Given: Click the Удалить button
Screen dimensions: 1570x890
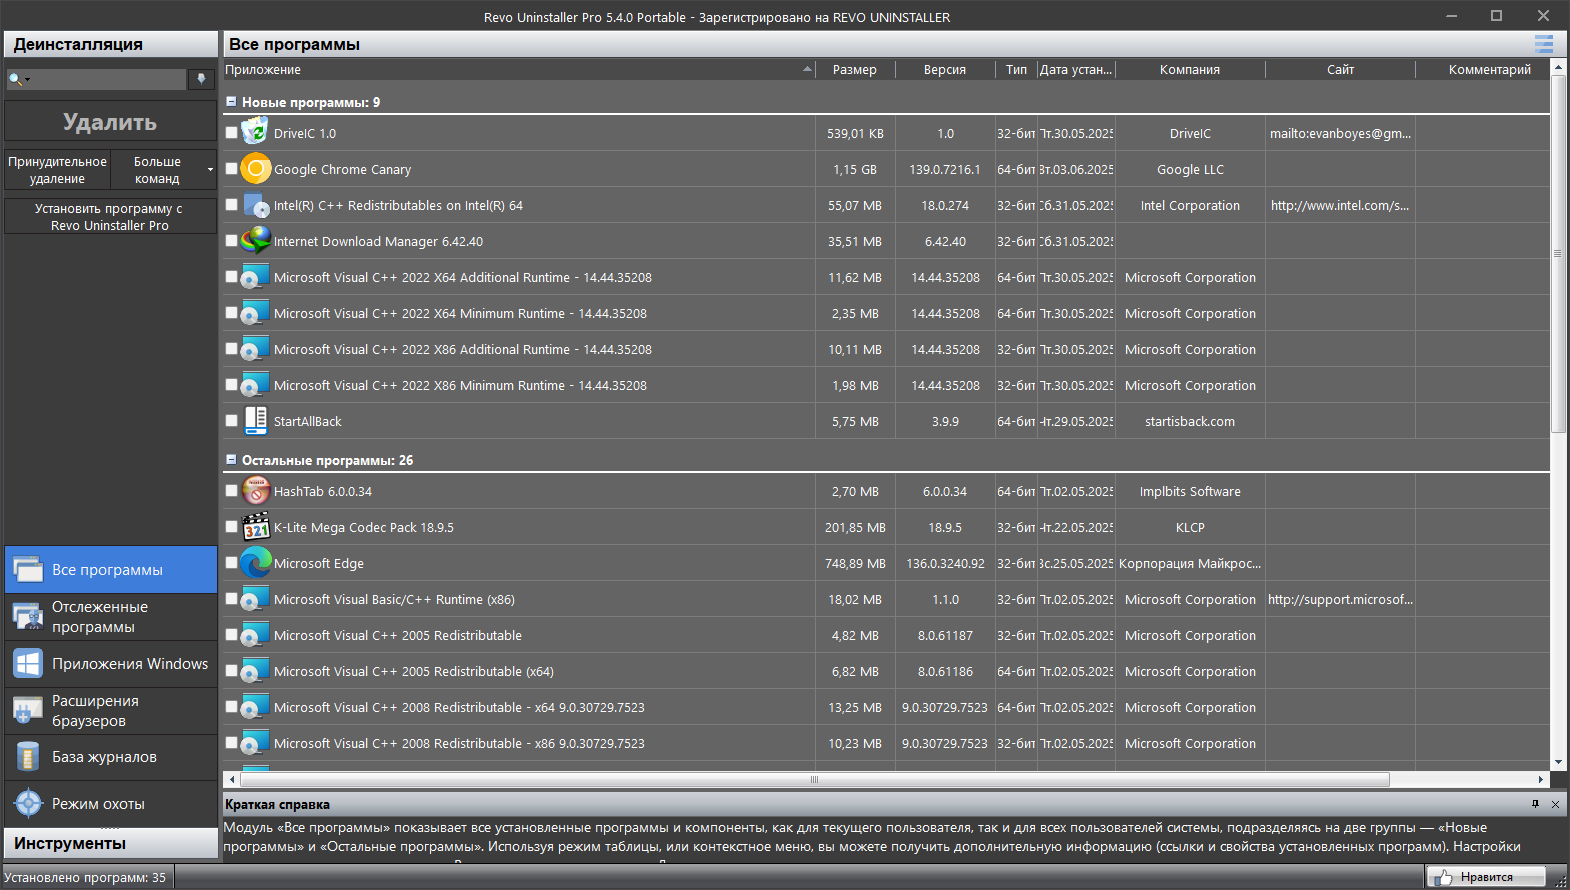Looking at the screenshot, I should (110, 122).
